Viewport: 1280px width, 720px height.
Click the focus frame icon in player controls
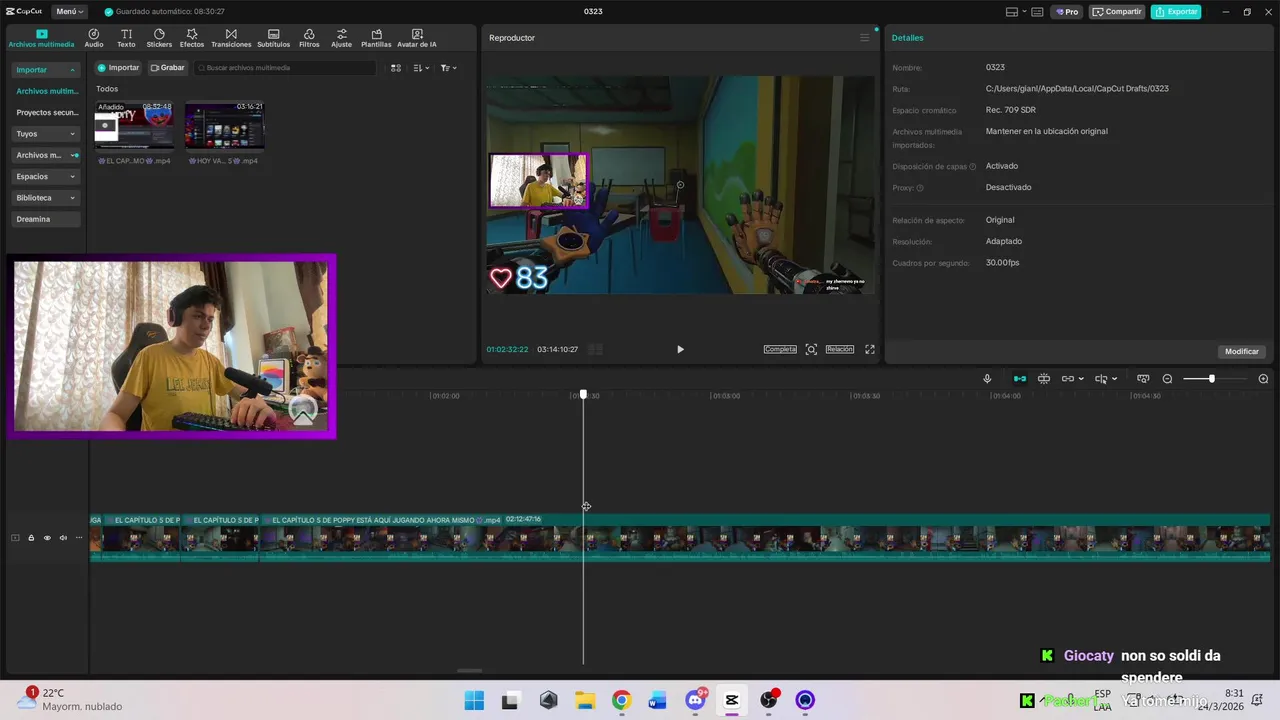(x=811, y=349)
